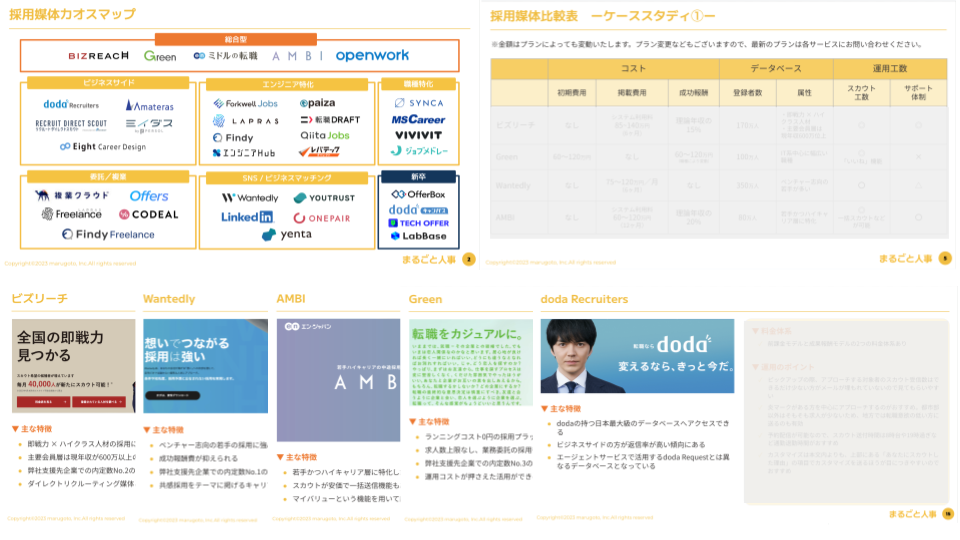Click the 新卒 category header
The width and height of the screenshot is (960, 540).
pos(418,177)
